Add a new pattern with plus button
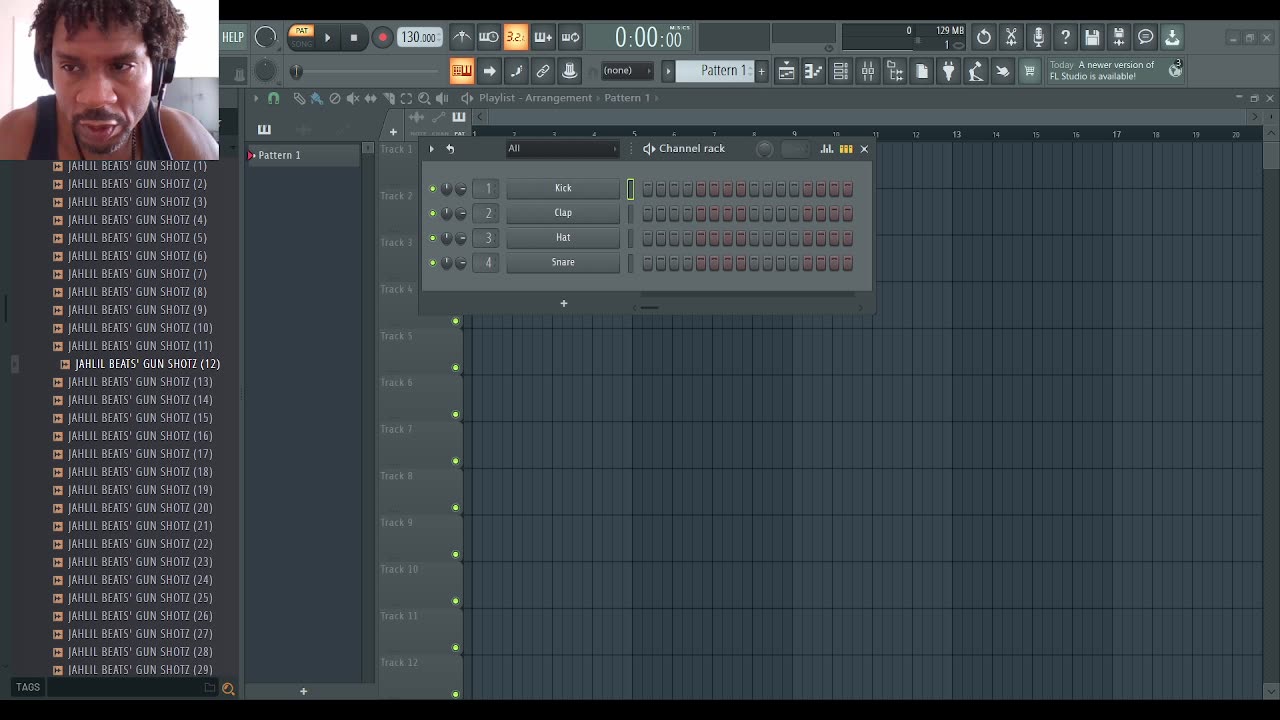Image resolution: width=1280 pixels, height=720 pixels. tap(761, 70)
